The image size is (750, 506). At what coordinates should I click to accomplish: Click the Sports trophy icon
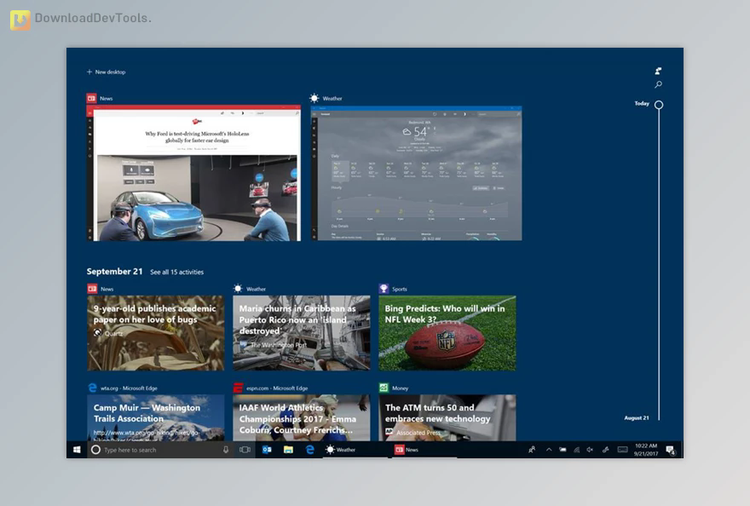click(x=384, y=288)
